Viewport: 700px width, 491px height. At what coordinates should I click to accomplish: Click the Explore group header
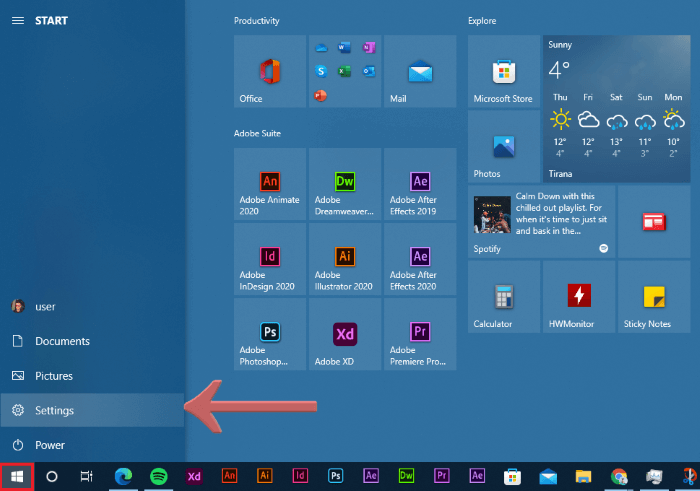point(482,21)
